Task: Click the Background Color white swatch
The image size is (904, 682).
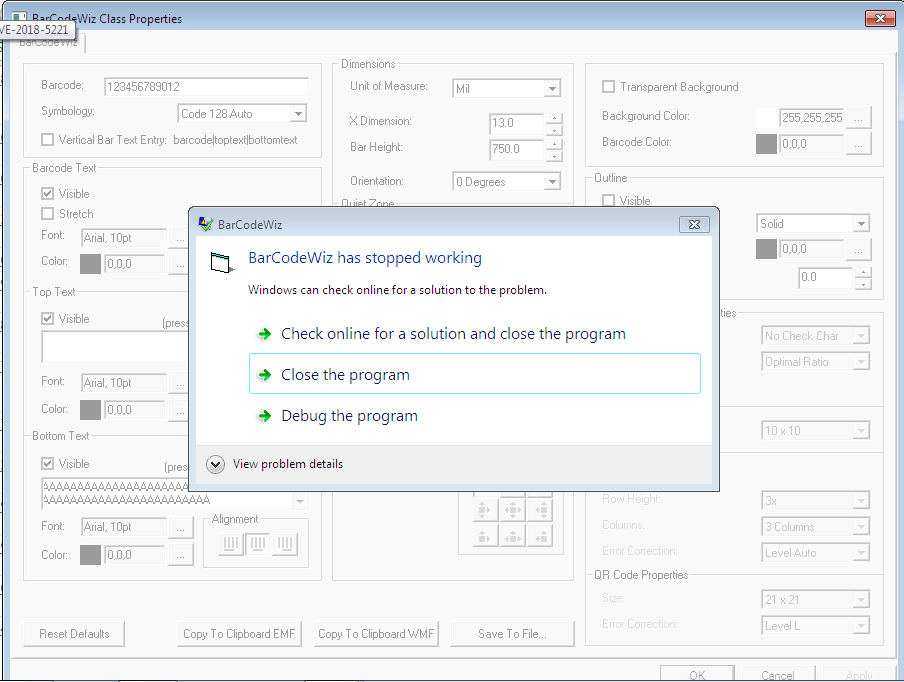Action: [x=766, y=118]
